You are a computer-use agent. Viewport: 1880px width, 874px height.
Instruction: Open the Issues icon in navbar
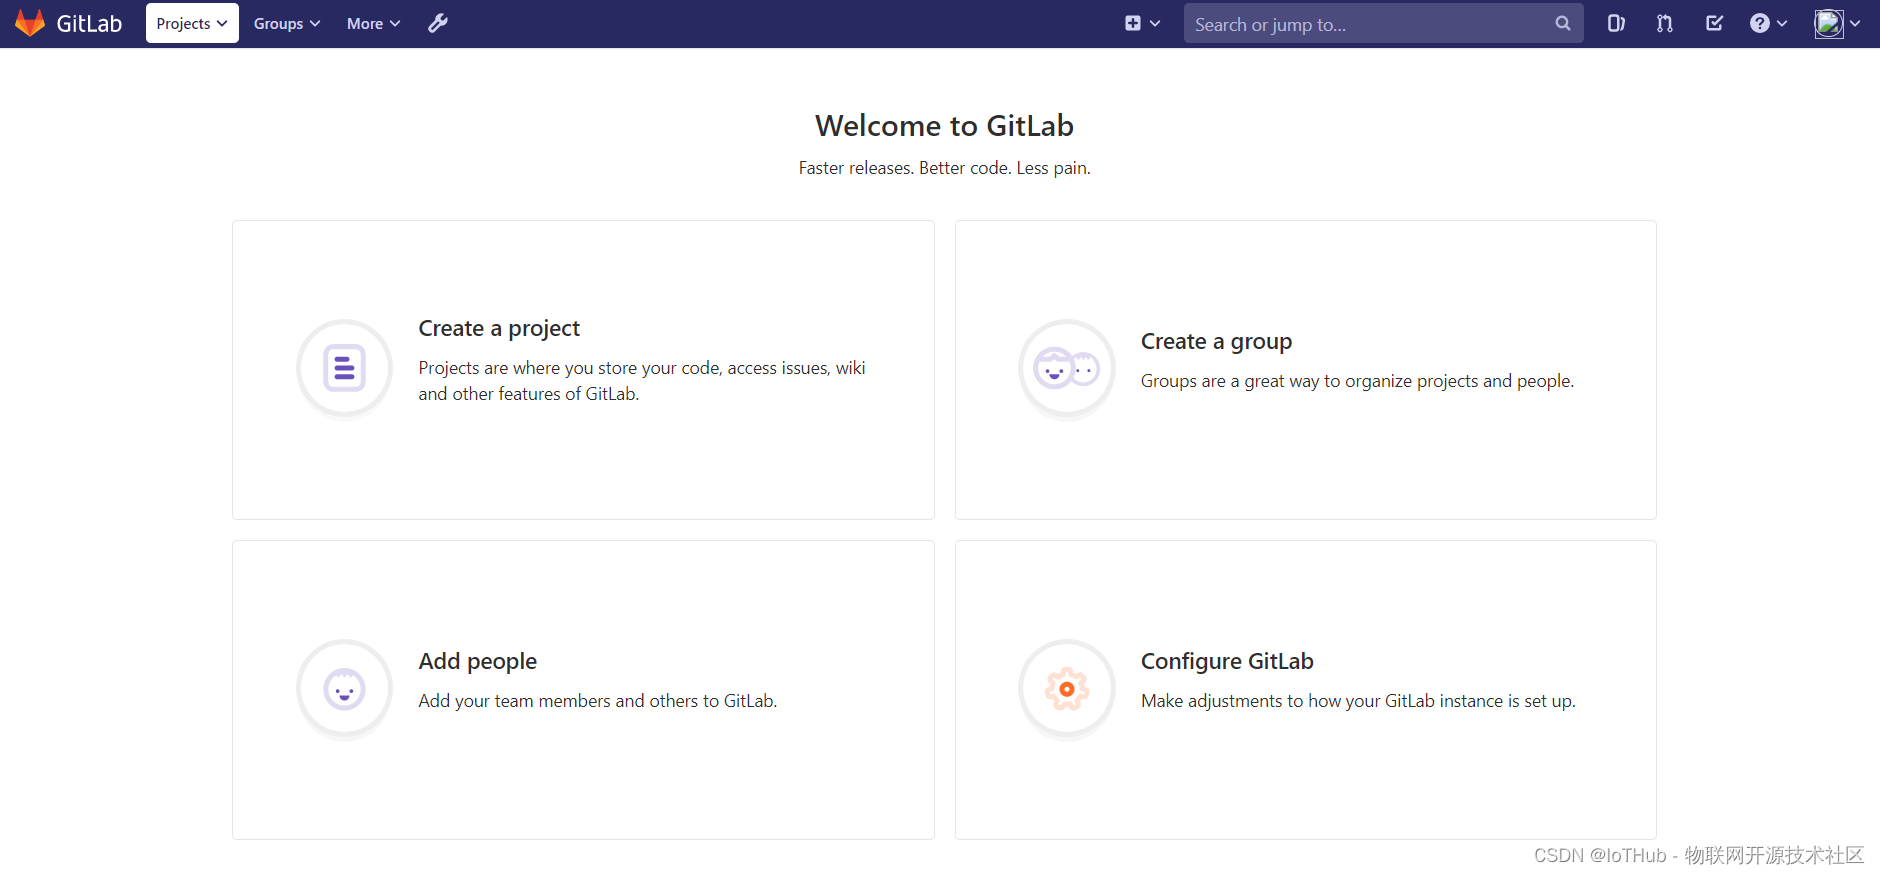pyautogui.click(x=1616, y=23)
